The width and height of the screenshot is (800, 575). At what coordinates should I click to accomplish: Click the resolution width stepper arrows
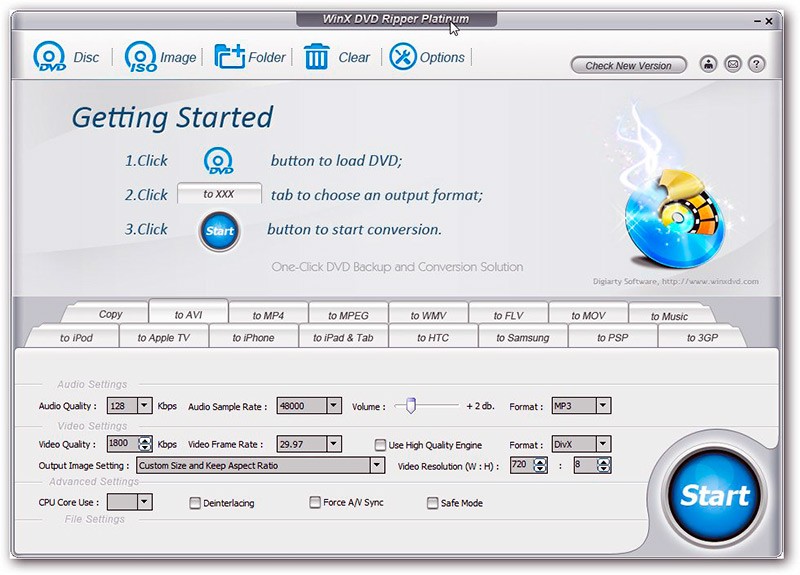coord(540,465)
